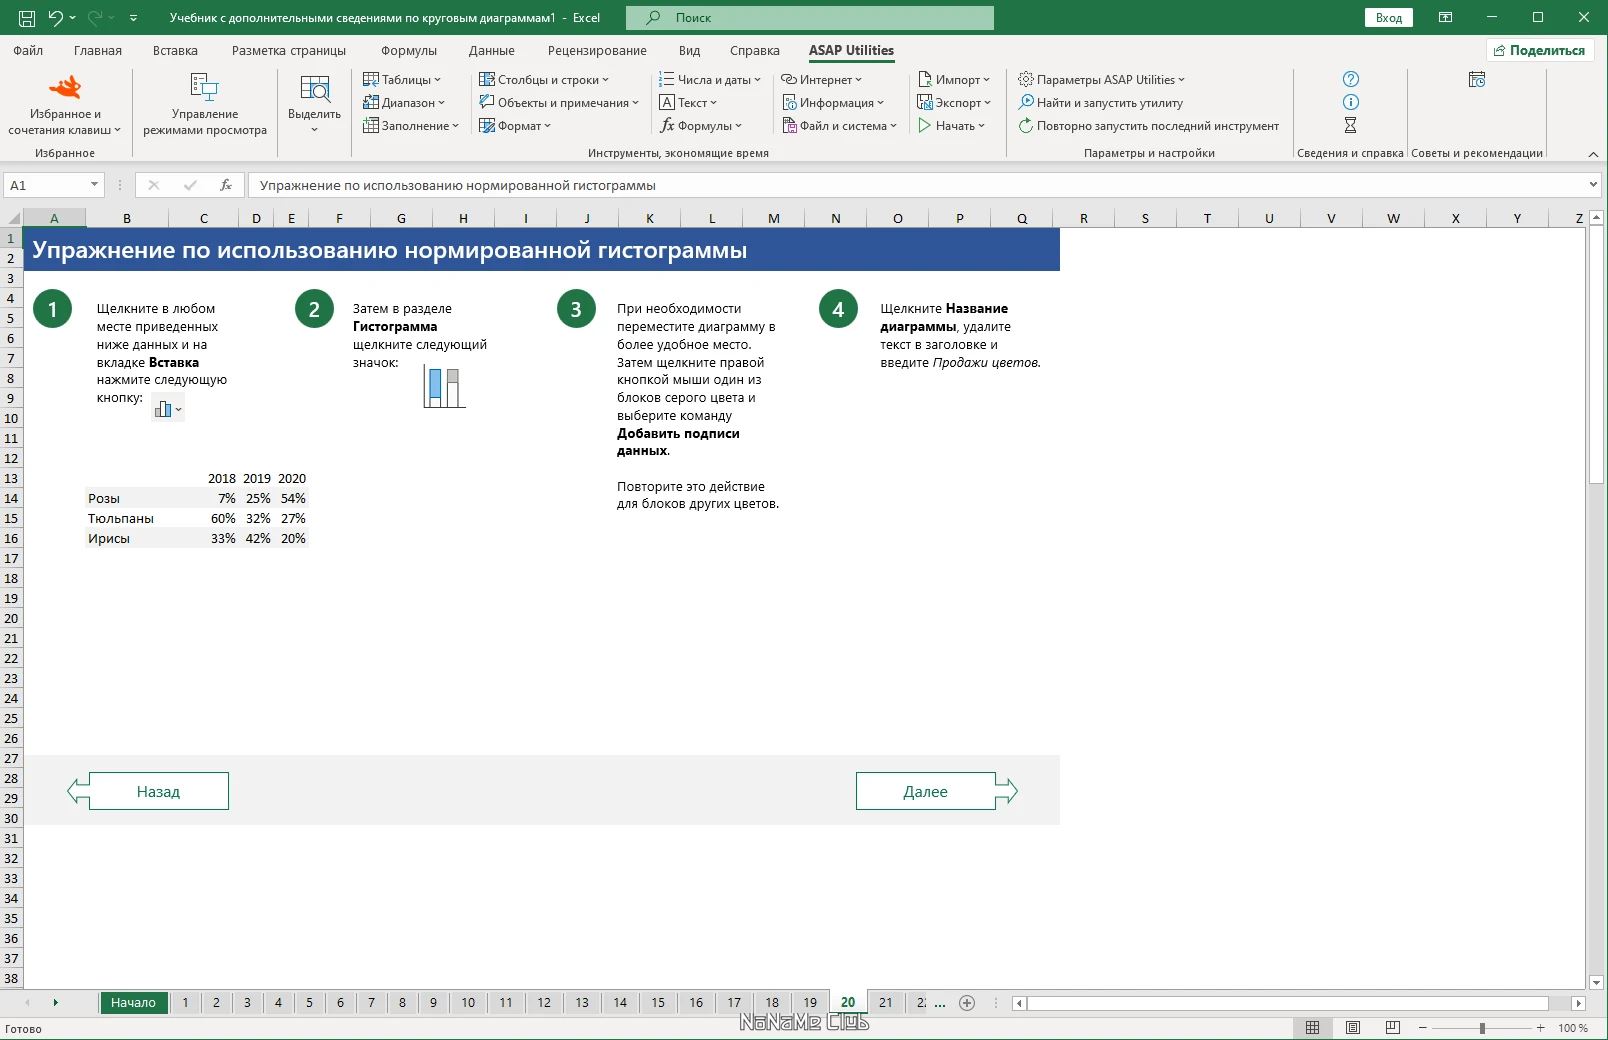1608x1040 pixels.
Task: Open the view modes management tool
Action: tap(205, 105)
